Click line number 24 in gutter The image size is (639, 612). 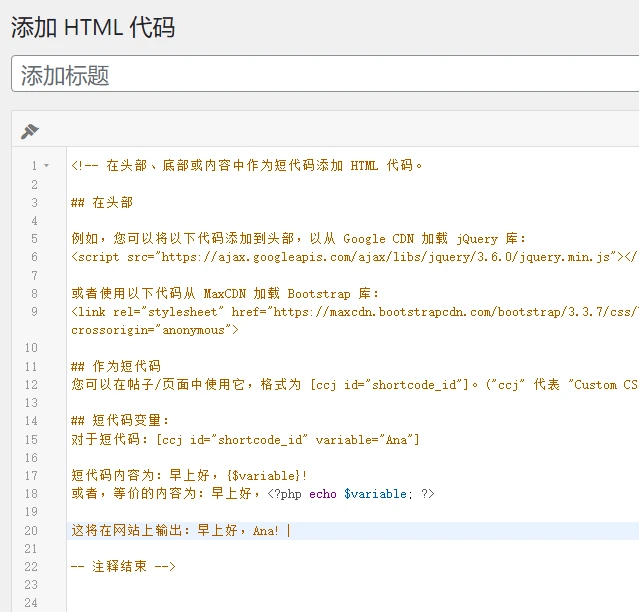(x=31, y=603)
